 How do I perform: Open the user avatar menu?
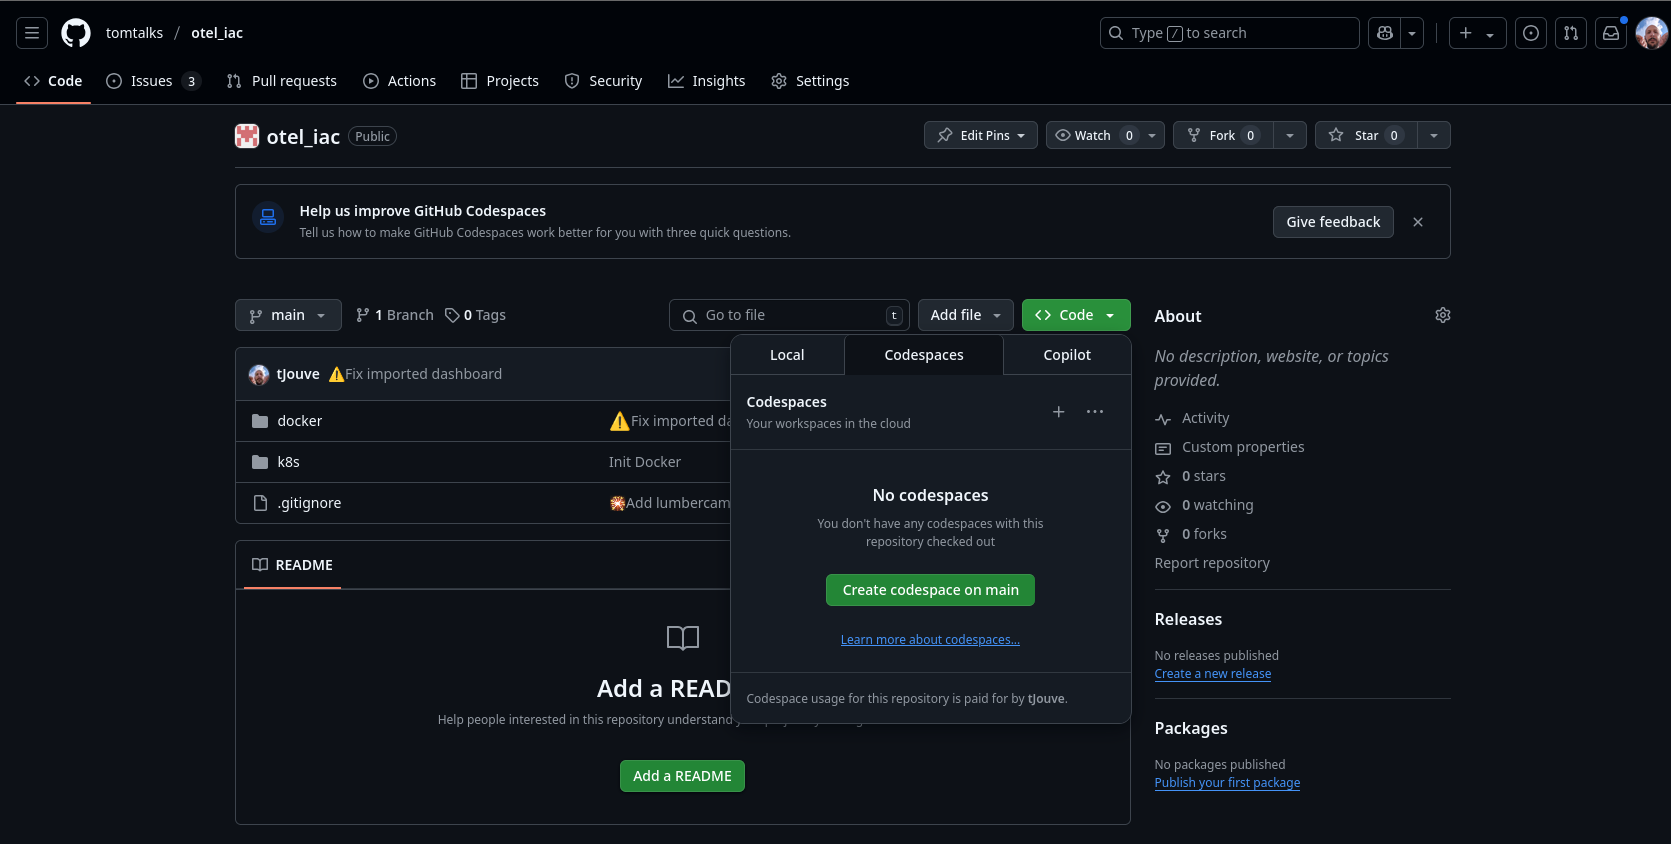(x=1651, y=33)
